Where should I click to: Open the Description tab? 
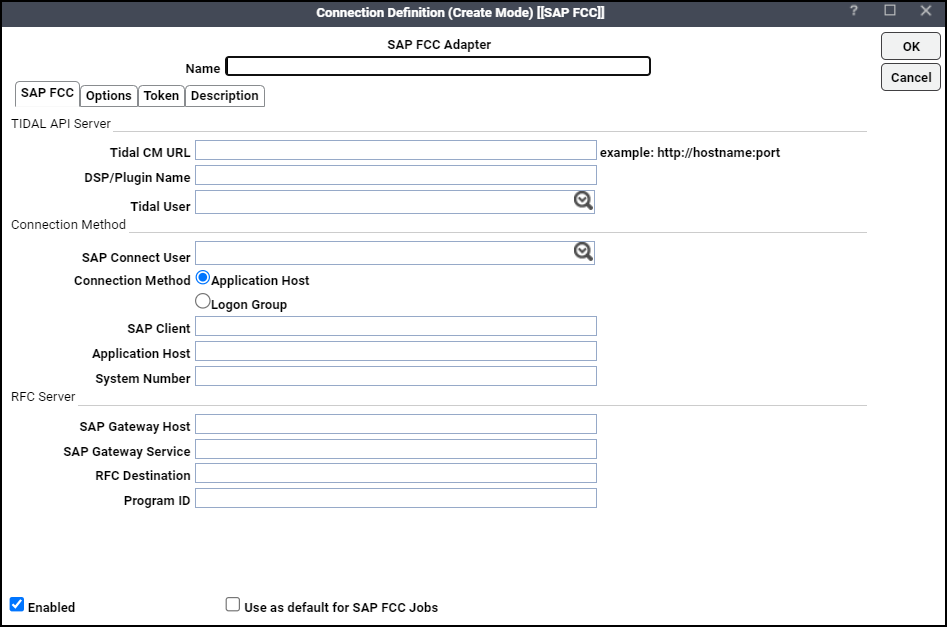225,95
